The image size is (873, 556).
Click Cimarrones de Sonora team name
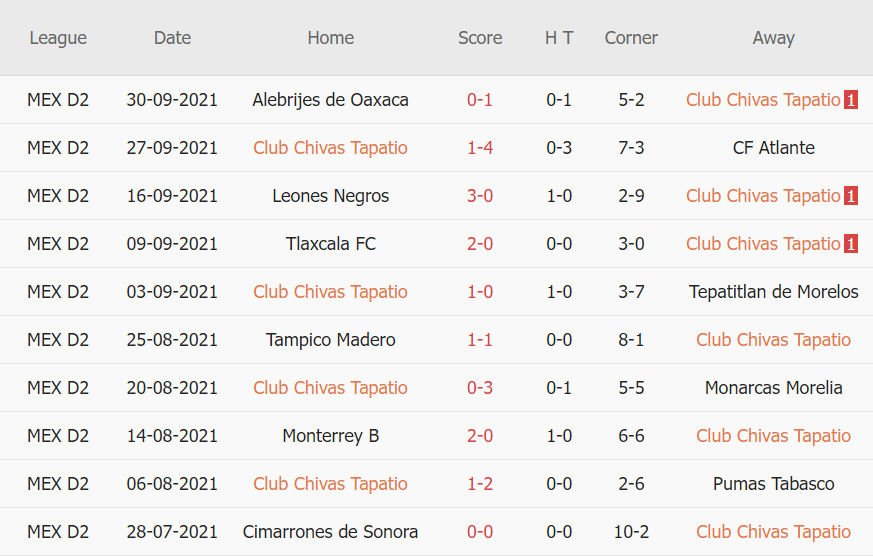tap(330, 532)
